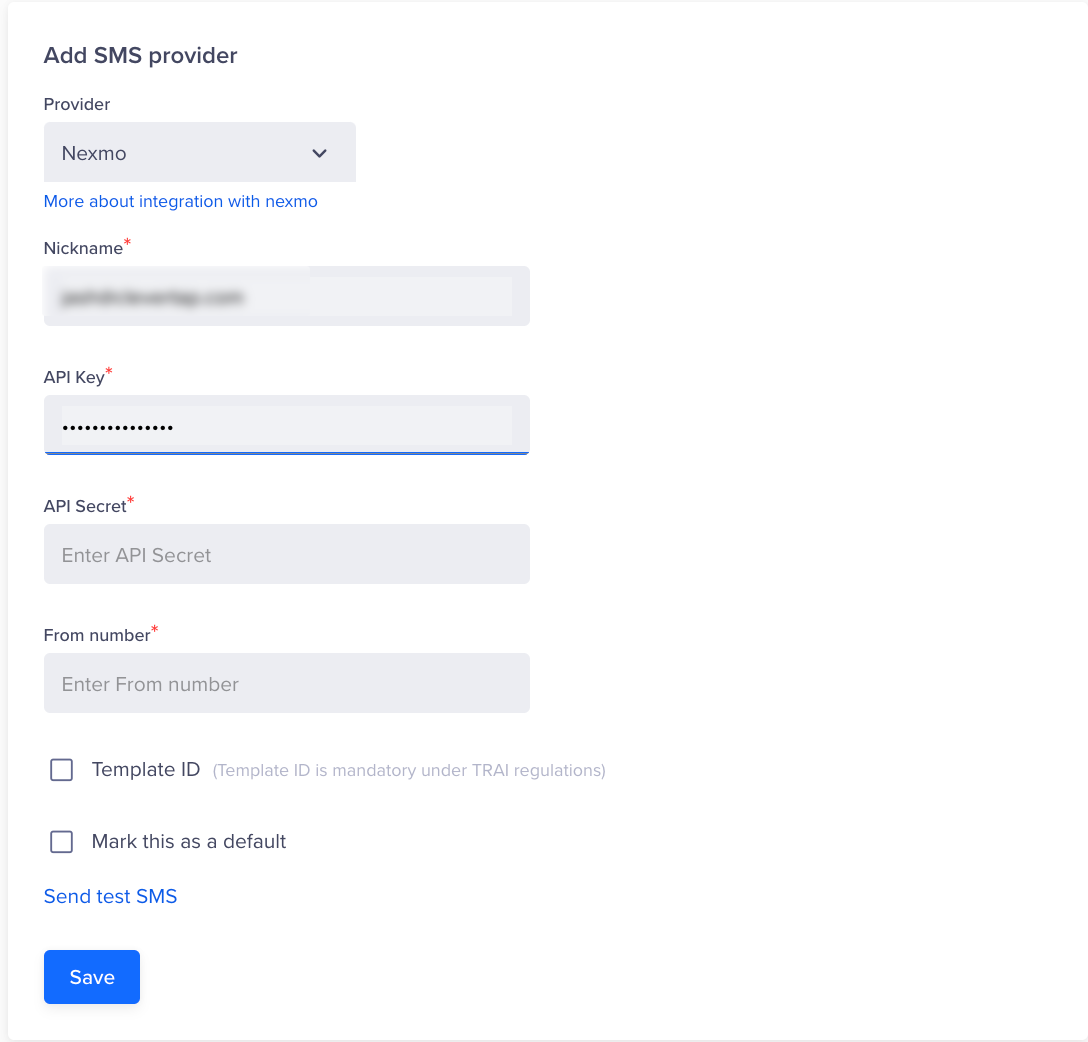Click the TRAI regulations hint text
Image resolution: width=1088 pixels, height=1042 pixels.
pyautogui.click(x=409, y=771)
